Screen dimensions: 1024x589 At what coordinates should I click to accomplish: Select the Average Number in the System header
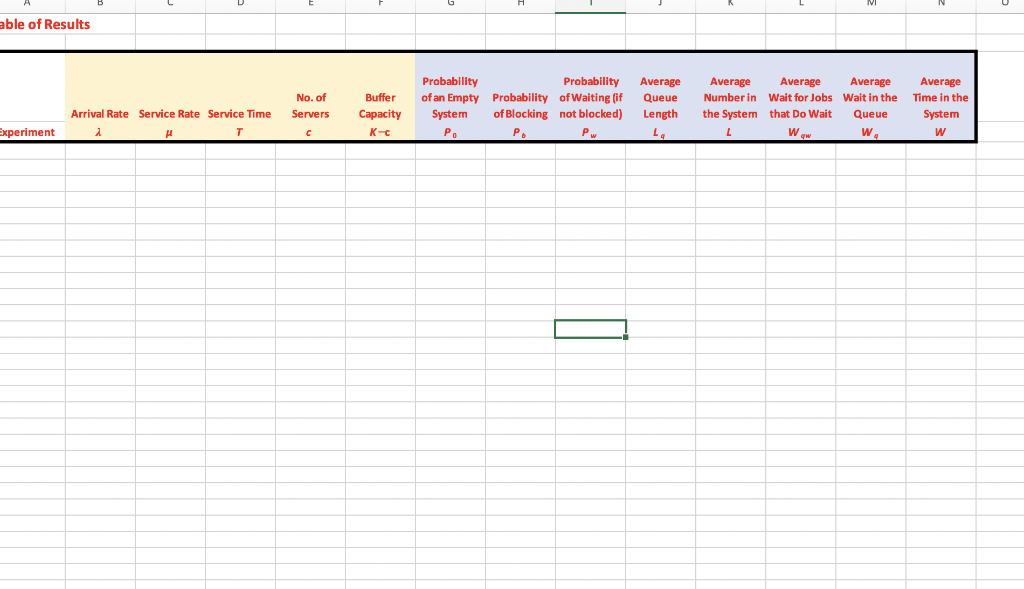730,97
